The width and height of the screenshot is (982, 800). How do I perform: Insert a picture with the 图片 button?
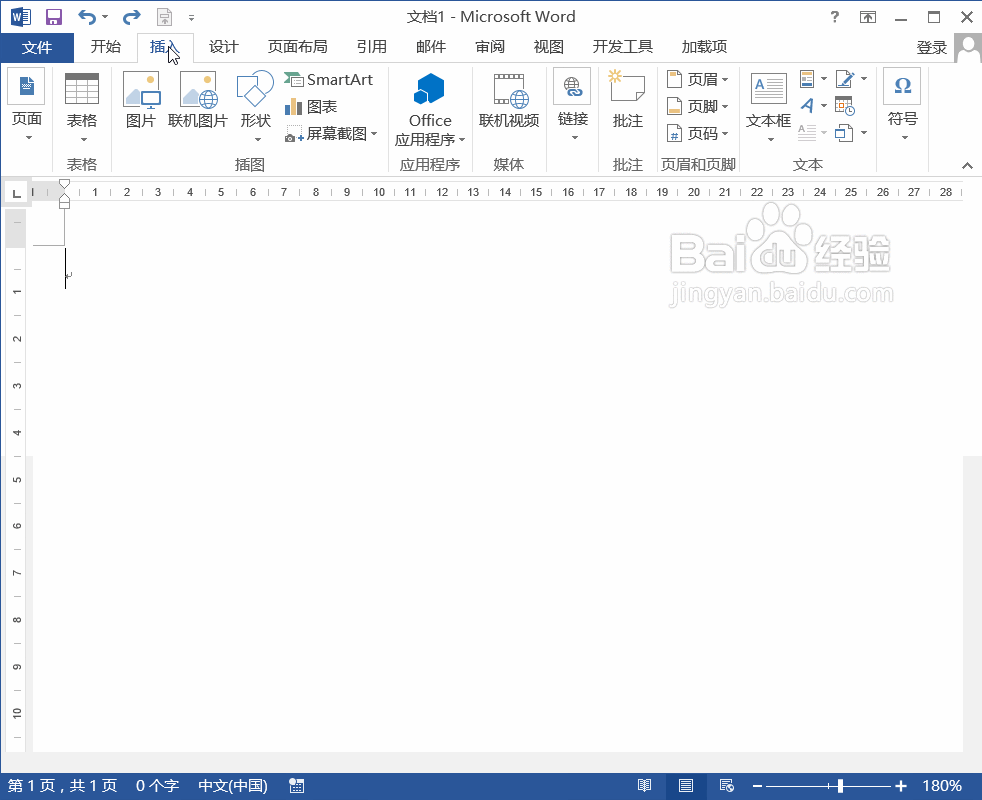[x=141, y=100]
